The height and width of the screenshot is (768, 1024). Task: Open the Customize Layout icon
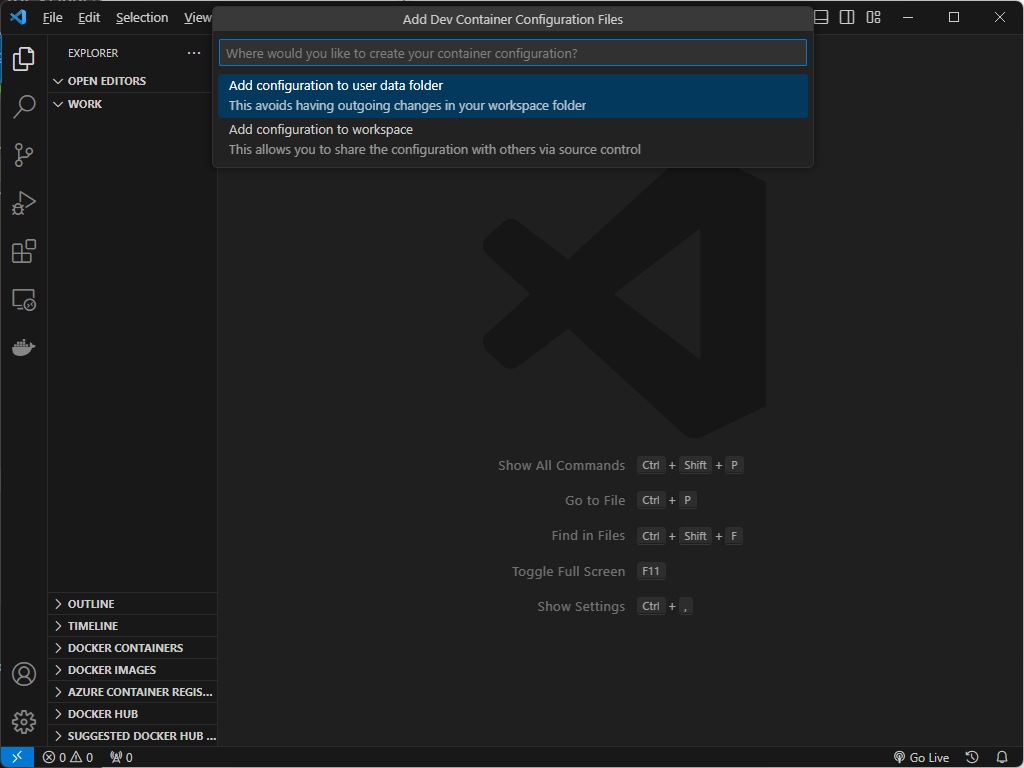pyautogui.click(x=874, y=18)
